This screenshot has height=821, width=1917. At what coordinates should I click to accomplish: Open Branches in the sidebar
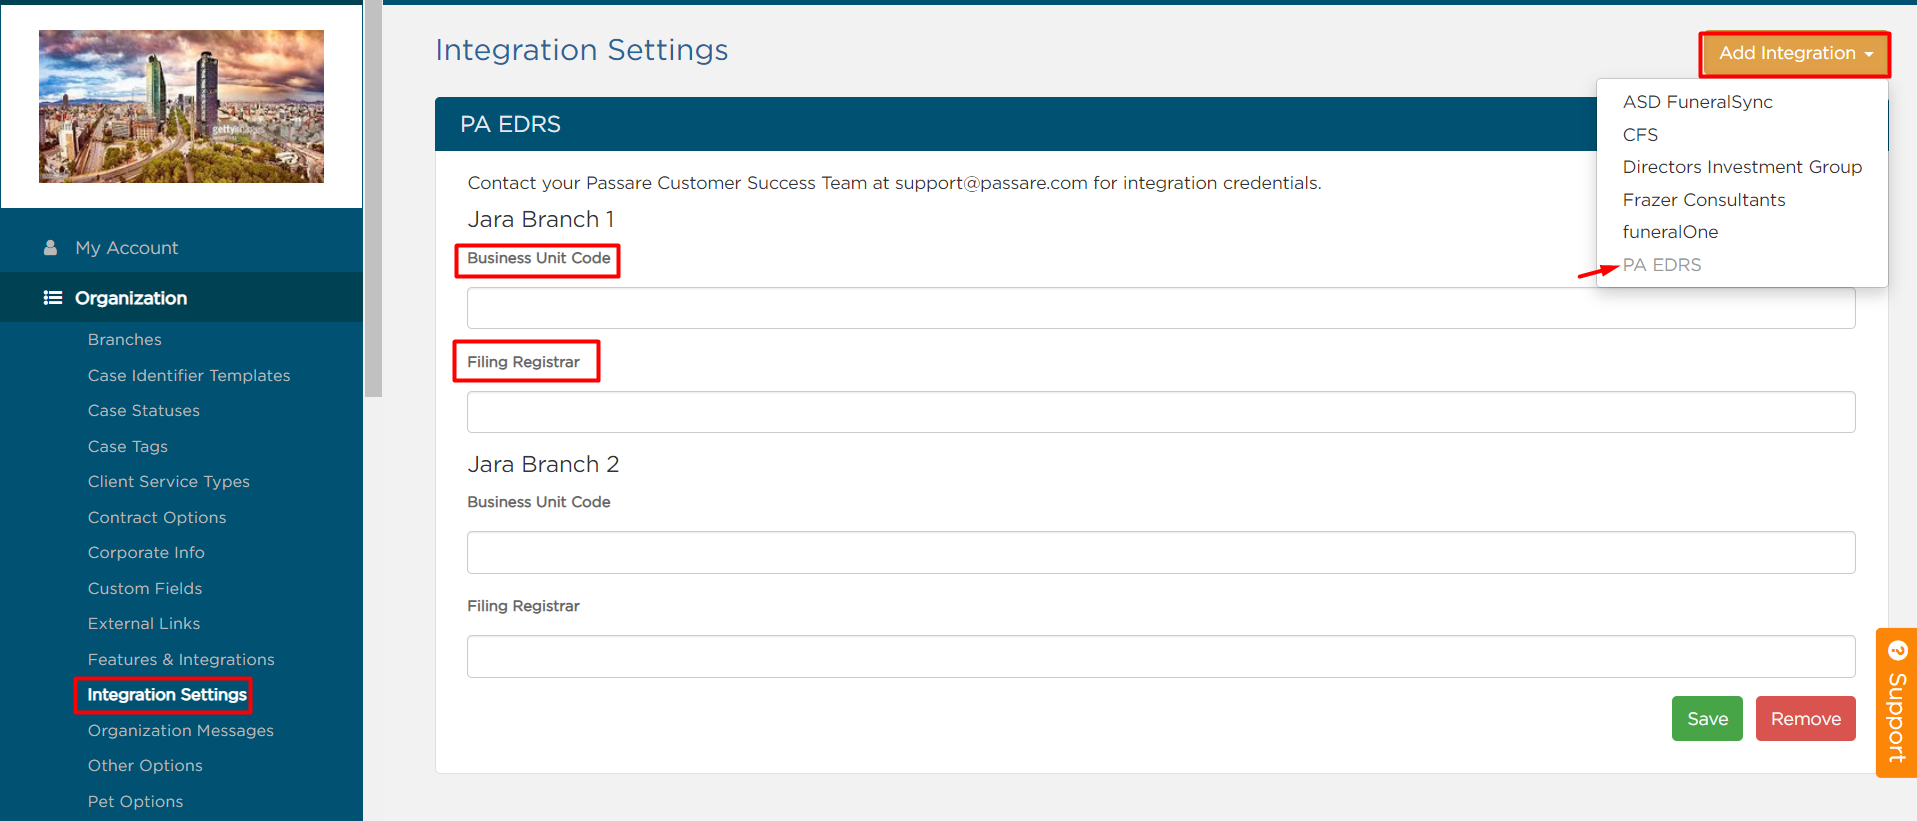point(125,340)
